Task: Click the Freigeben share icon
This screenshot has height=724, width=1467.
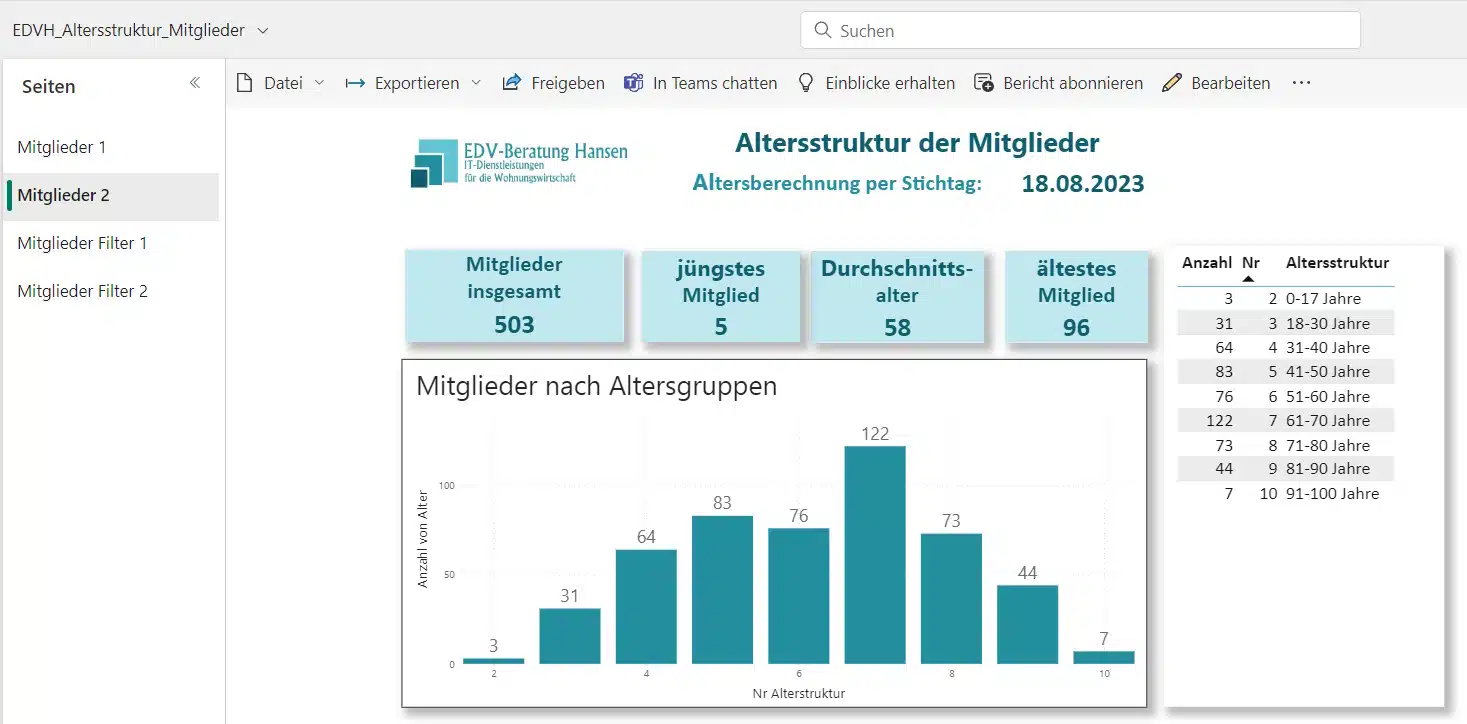Action: 512,83
